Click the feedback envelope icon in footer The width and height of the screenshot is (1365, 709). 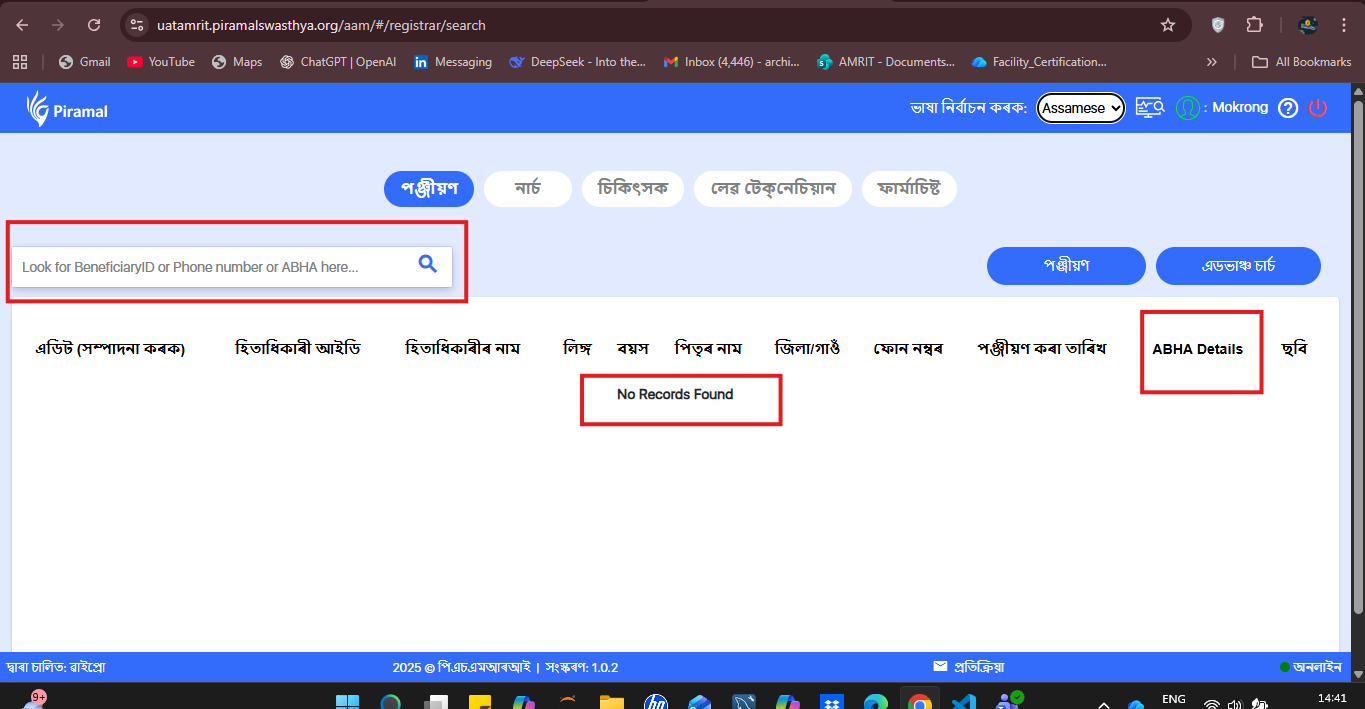pyautogui.click(x=940, y=667)
